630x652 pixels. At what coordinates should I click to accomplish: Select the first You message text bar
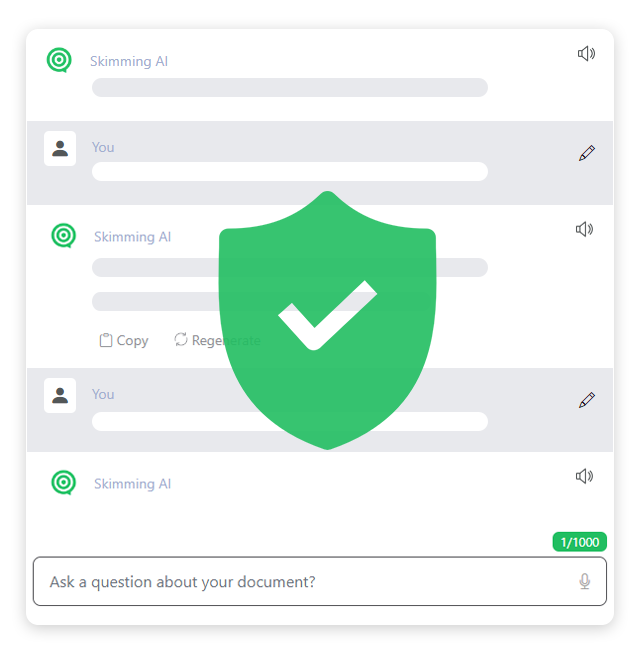(289, 171)
